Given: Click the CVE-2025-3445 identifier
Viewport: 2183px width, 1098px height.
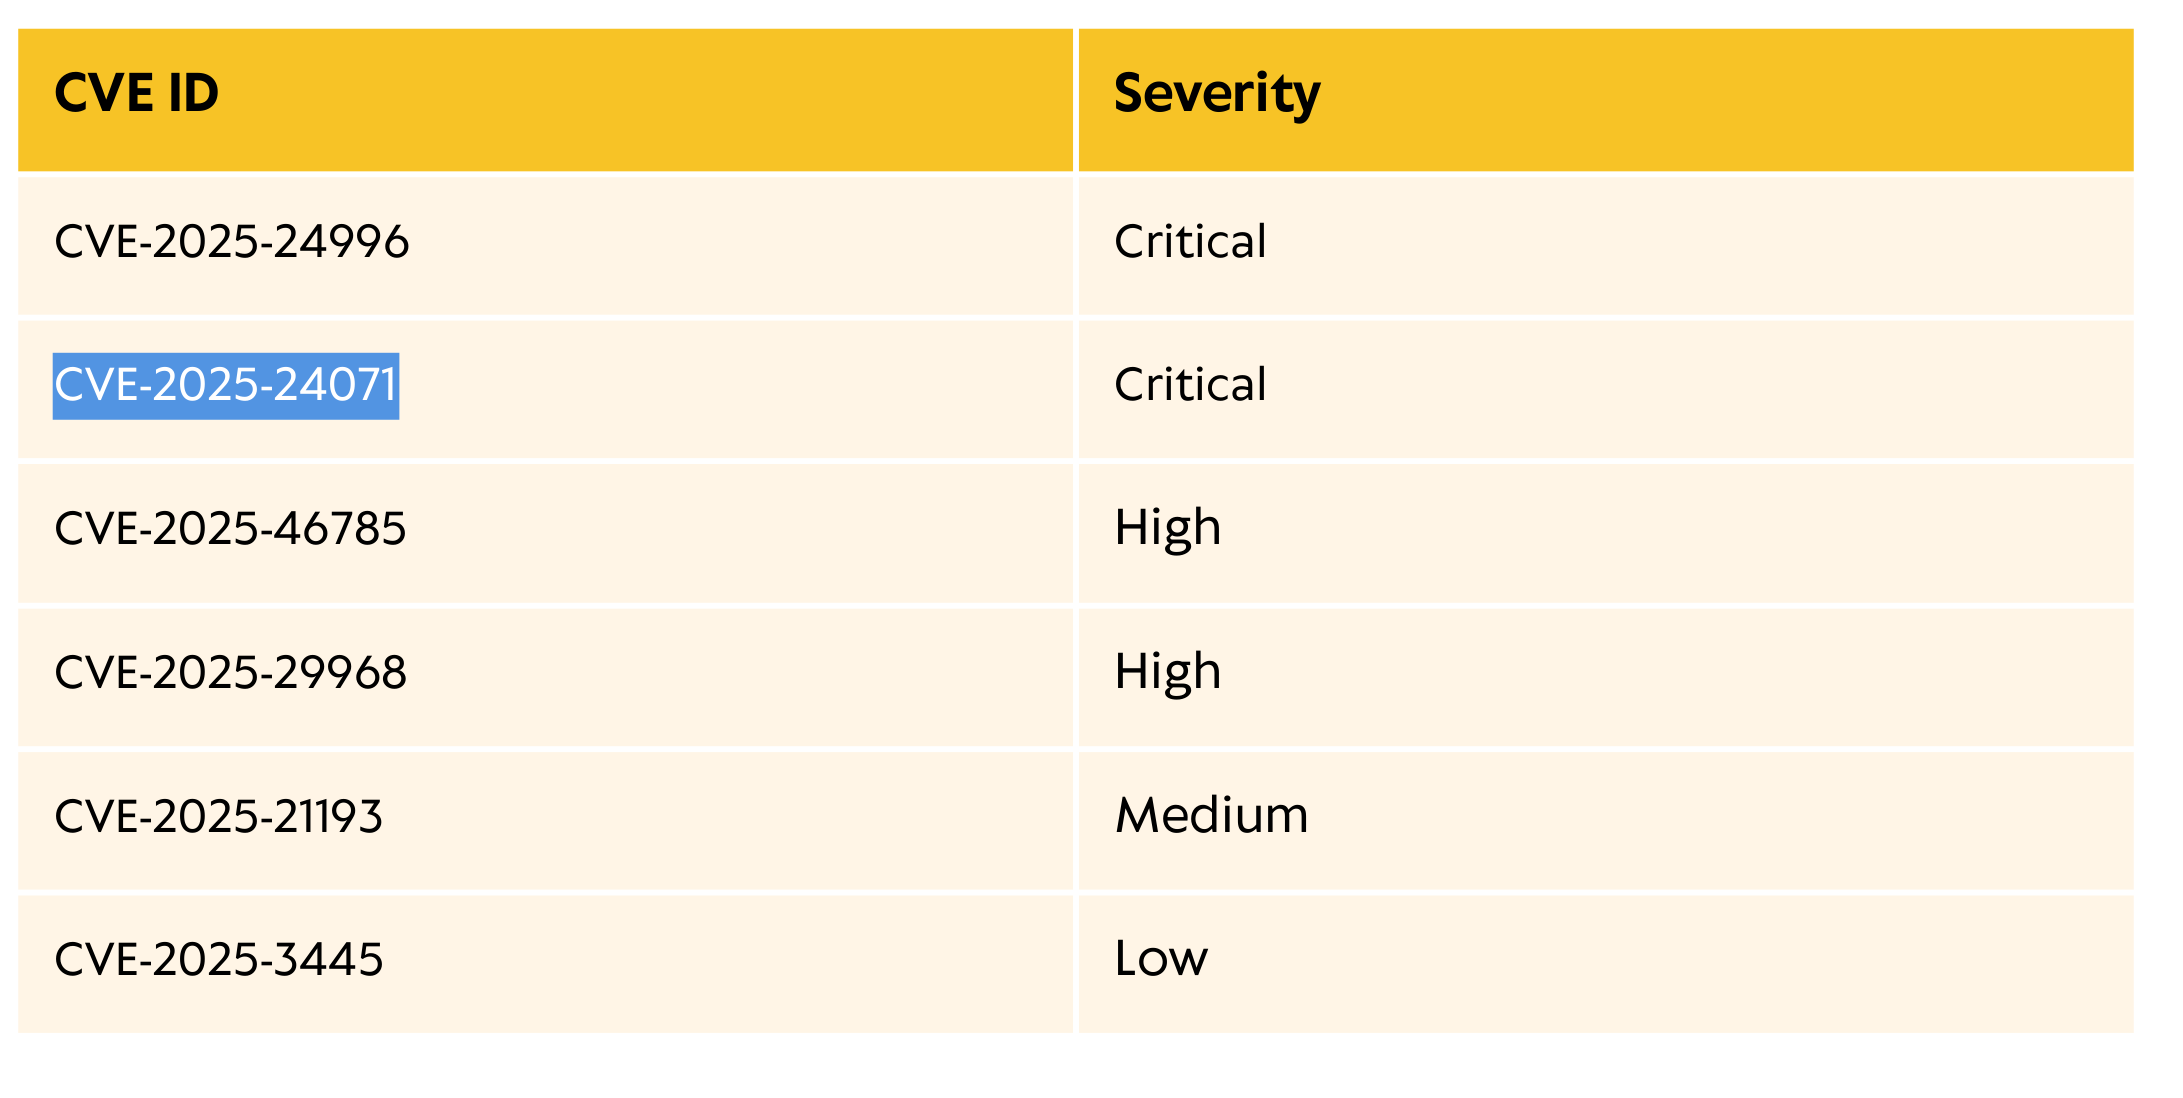Looking at the screenshot, I should click(x=218, y=959).
